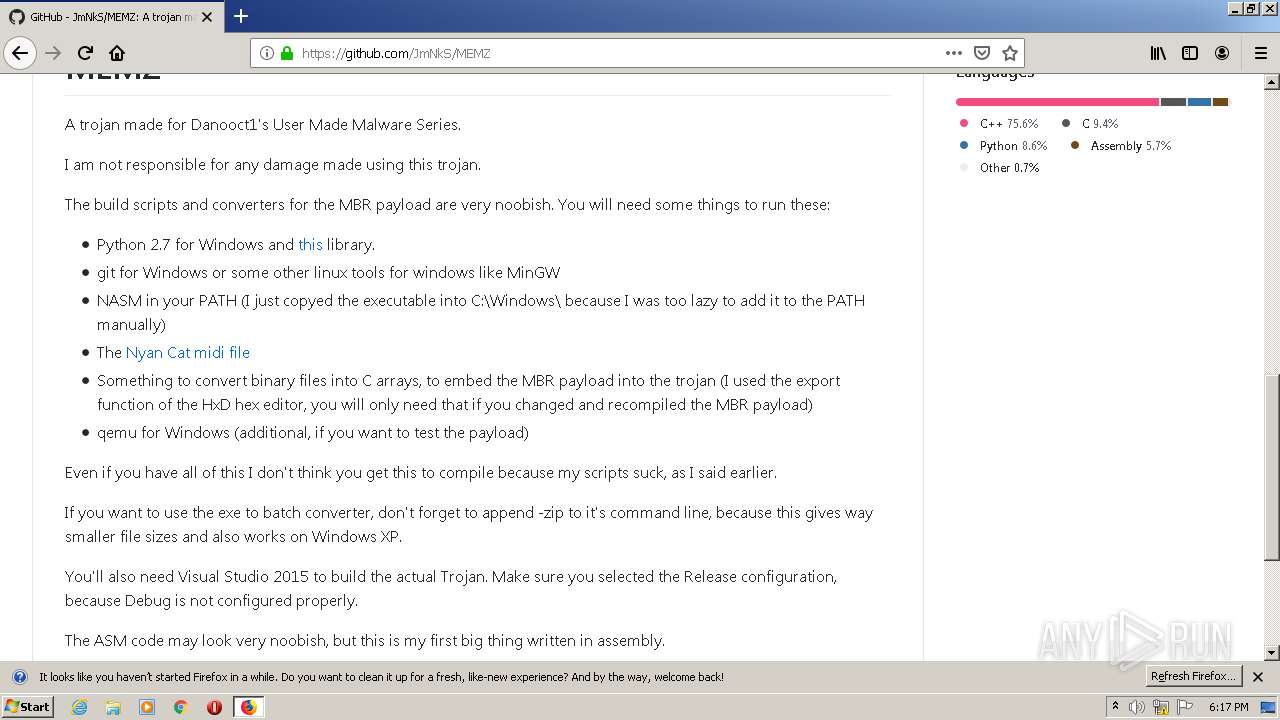Click the Refresh Firefox button

[1193, 676]
